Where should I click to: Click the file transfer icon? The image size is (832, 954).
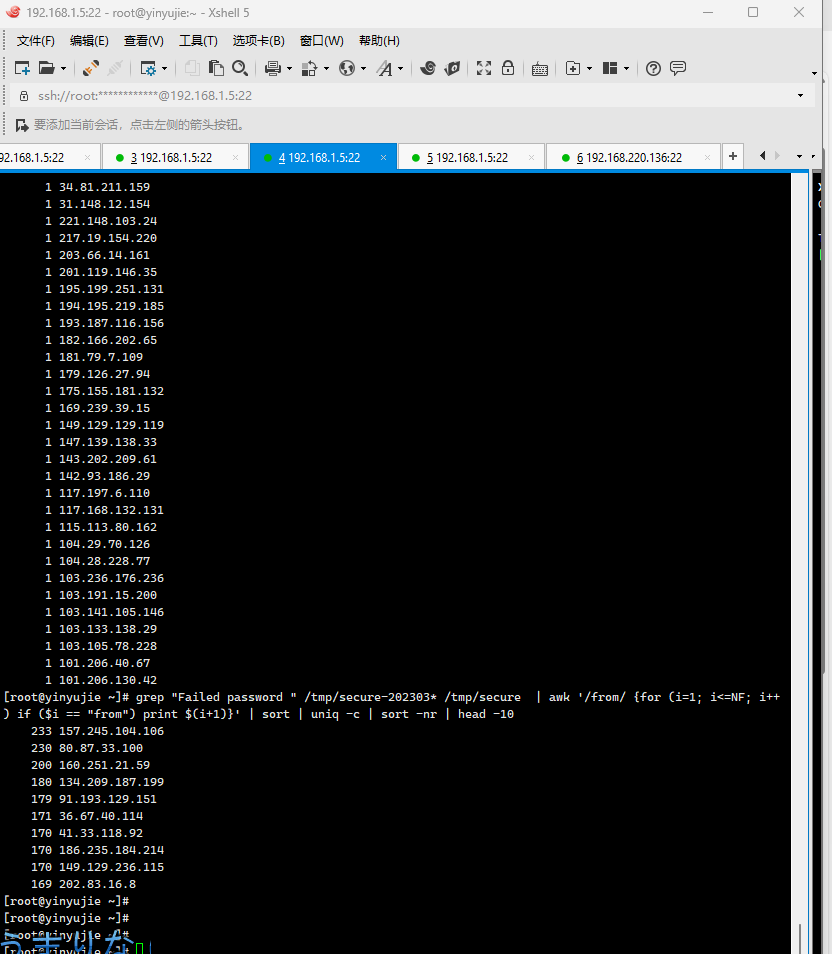310,68
